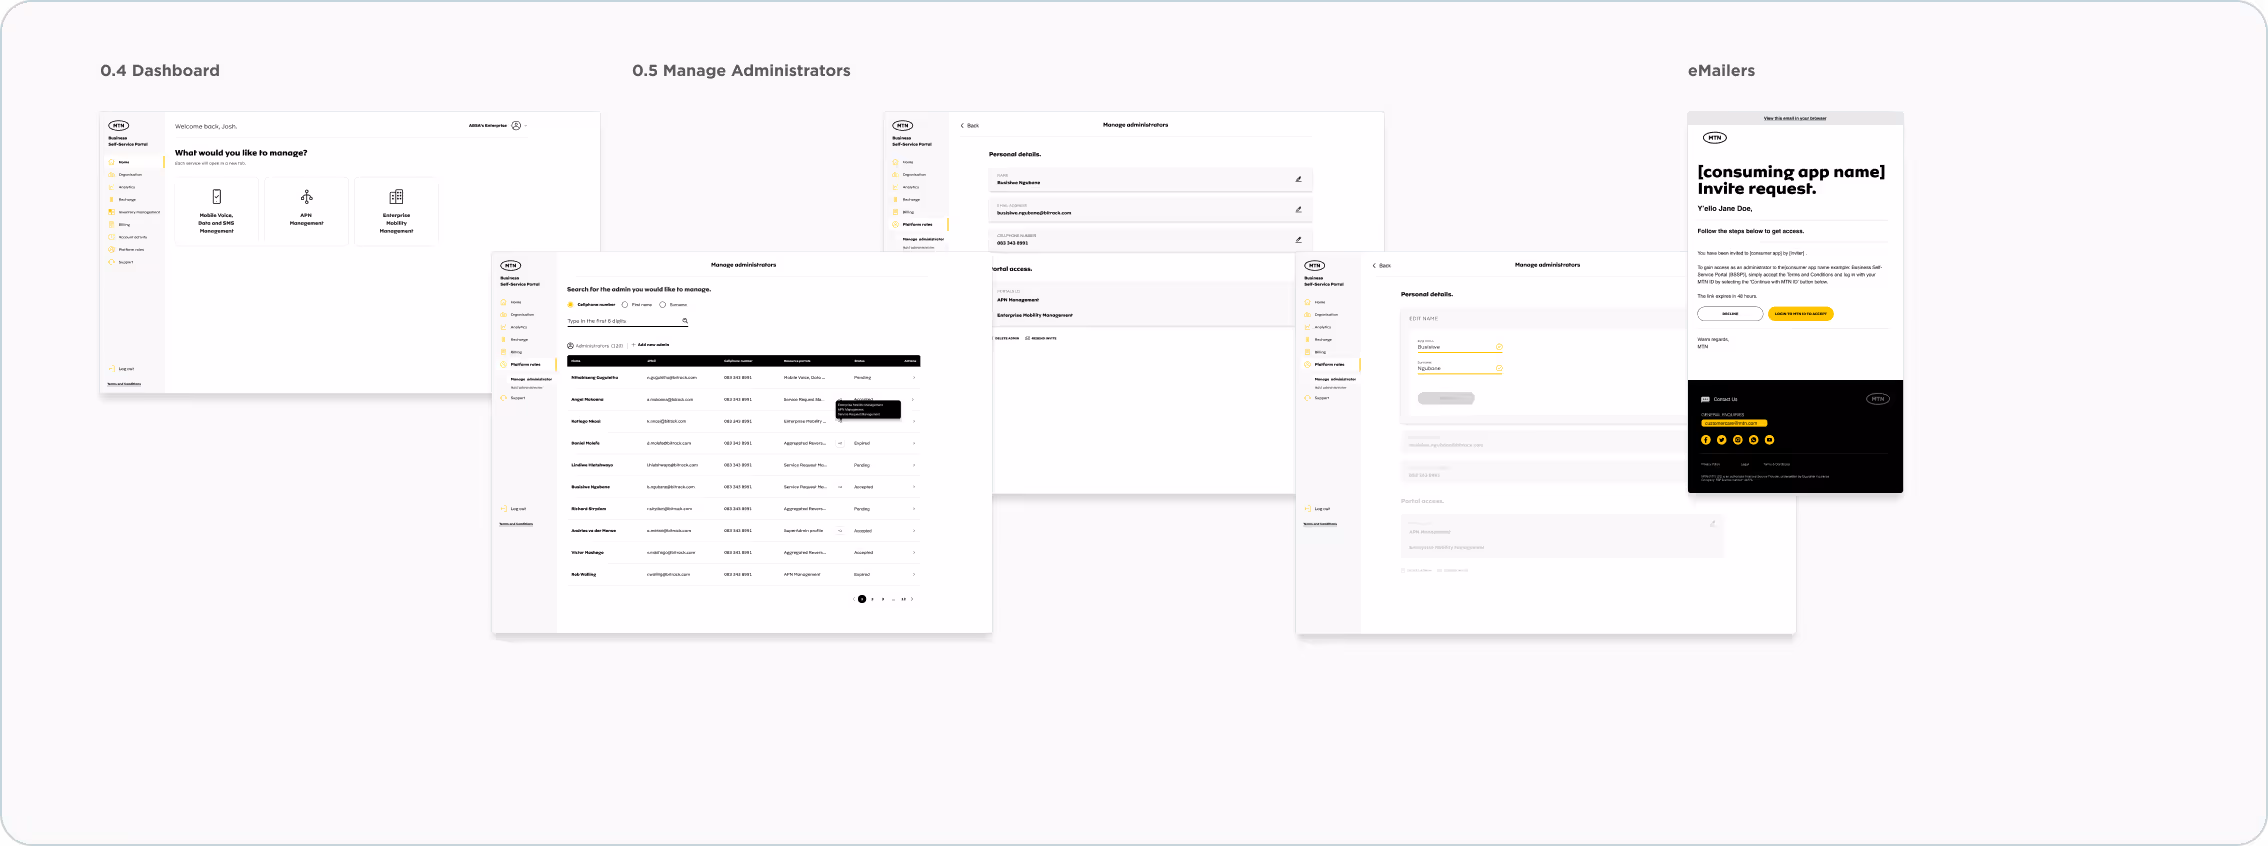Open Analytics in the Dashboard sidebar
This screenshot has height=846, width=2268.
coord(122,187)
